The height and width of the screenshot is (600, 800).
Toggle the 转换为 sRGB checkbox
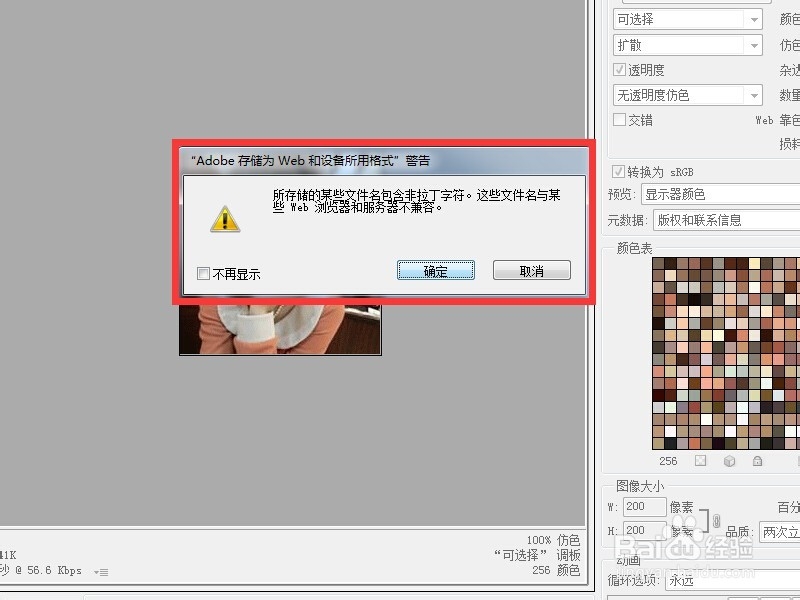pyautogui.click(x=618, y=171)
